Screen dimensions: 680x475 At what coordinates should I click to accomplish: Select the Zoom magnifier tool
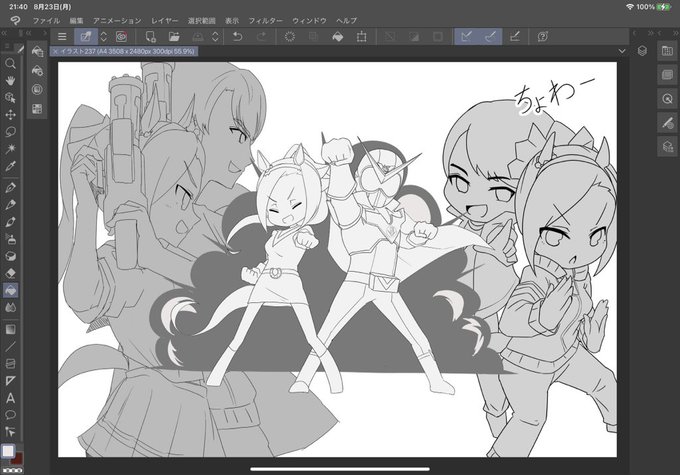[x=10, y=64]
